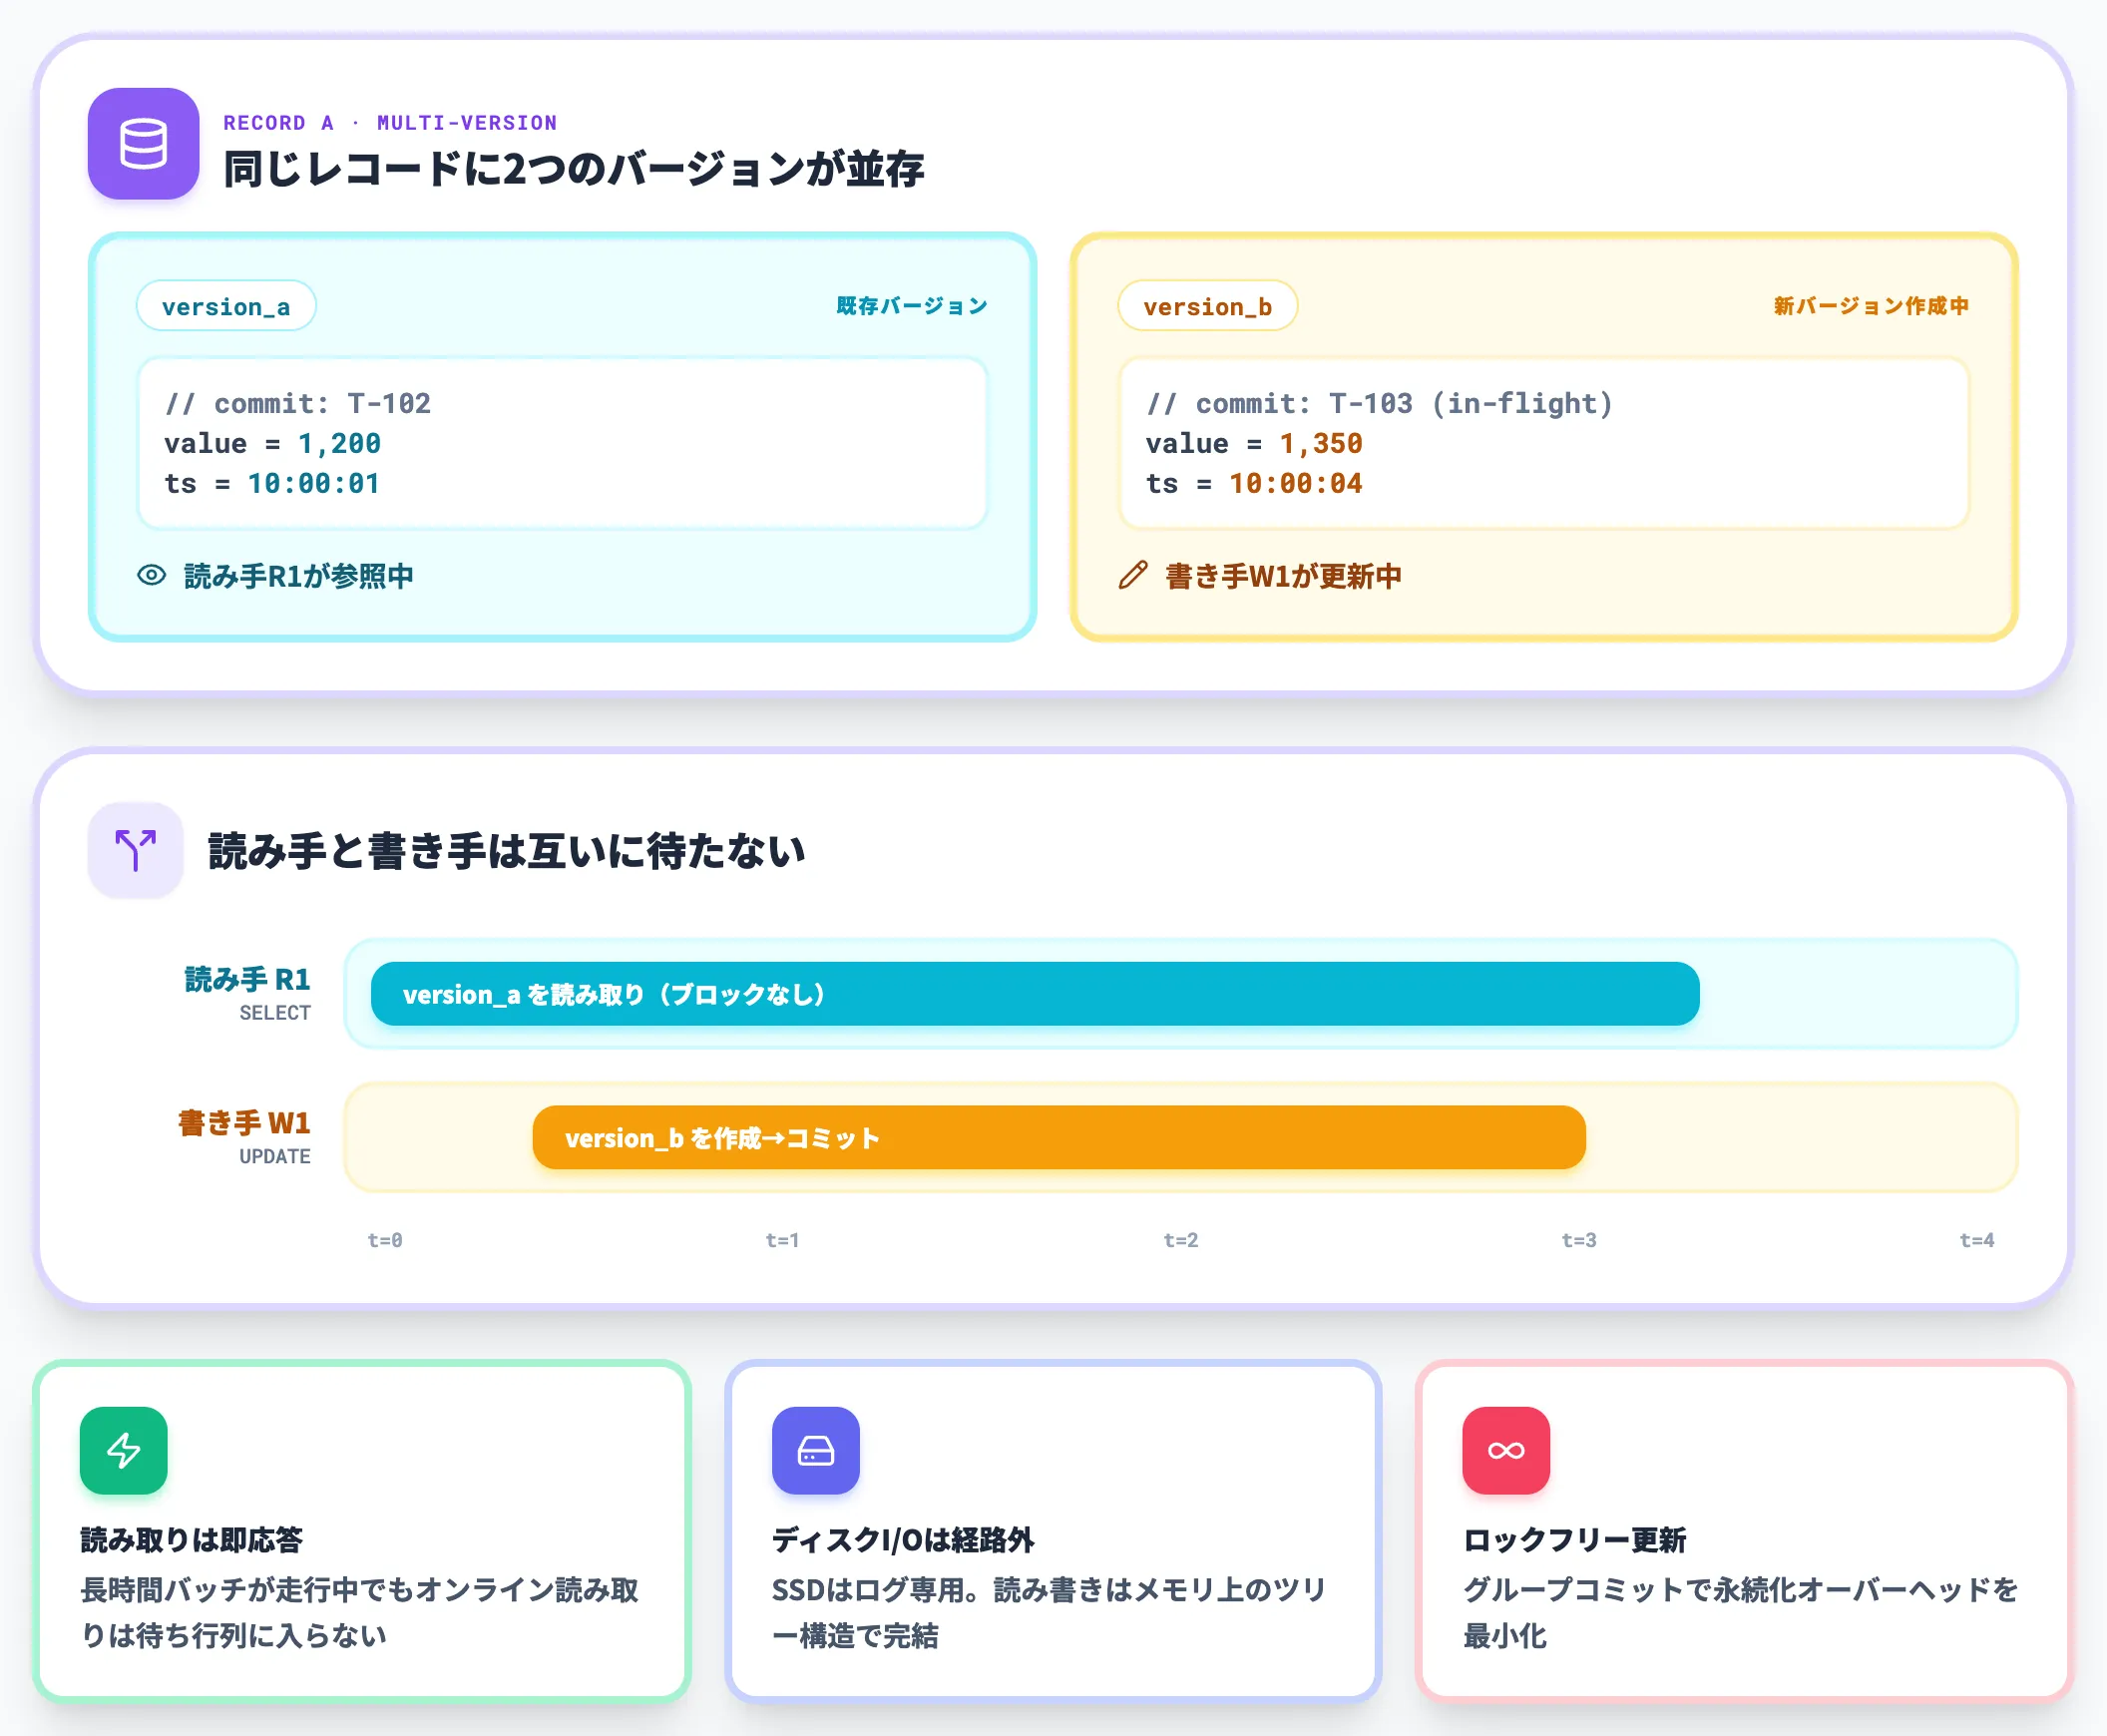Image resolution: width=2107 pixels, height=1736 pixels.
Task: Click the value = 1,350 line
Action: [x=1255, y=443]
